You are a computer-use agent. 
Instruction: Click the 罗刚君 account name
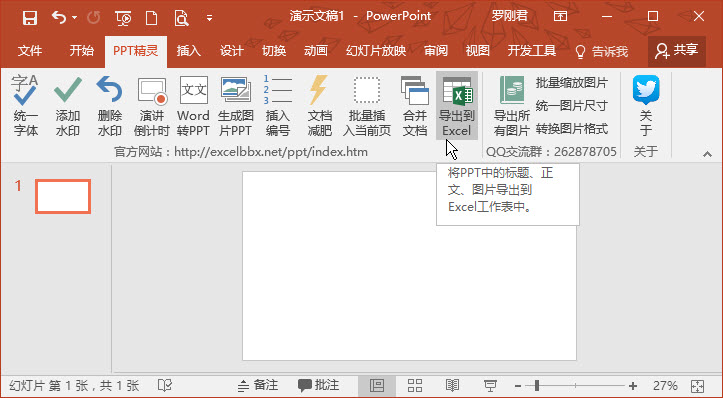pyautogui.click(x=509, y=16)
